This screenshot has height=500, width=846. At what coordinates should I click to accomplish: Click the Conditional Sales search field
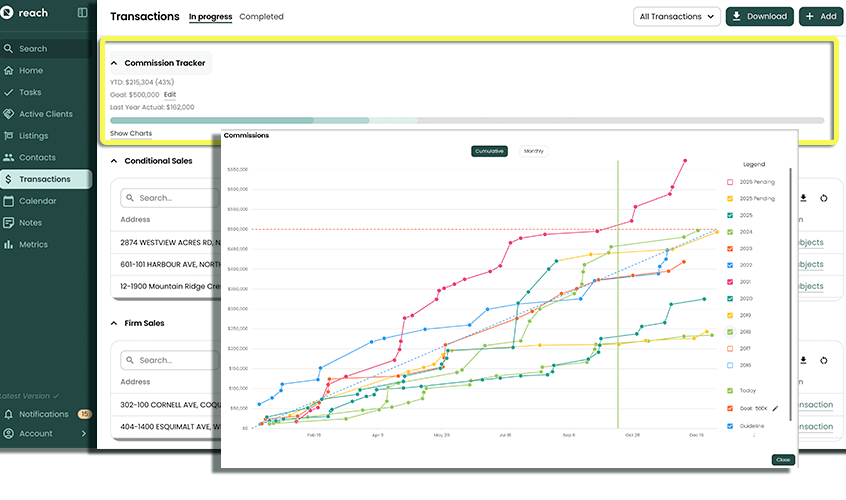coord(168,198)
